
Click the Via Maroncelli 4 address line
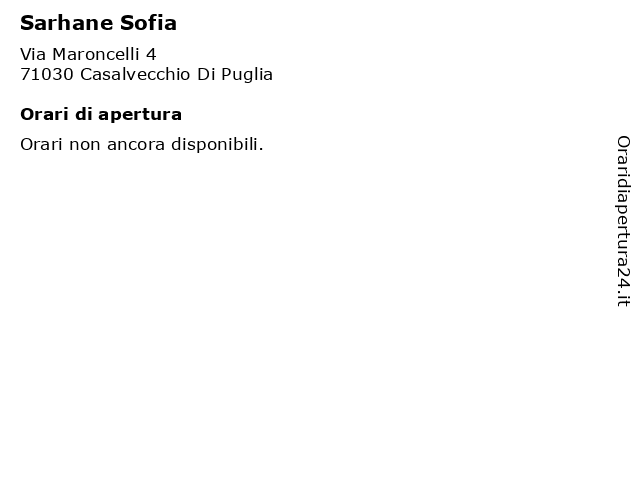[88, 54]
